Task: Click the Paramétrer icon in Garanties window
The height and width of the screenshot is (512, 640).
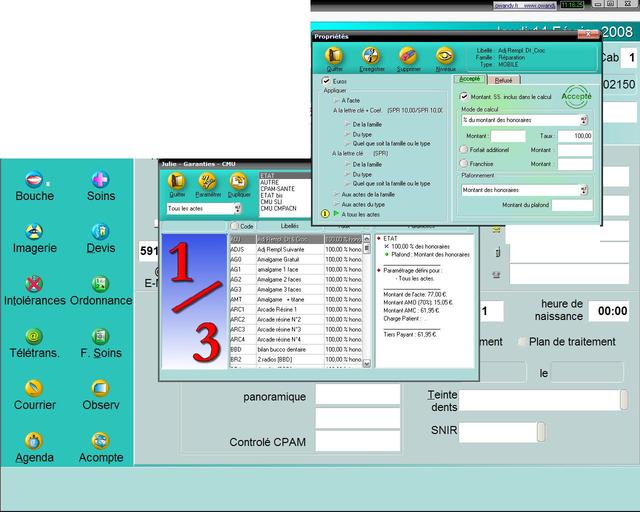Action: (x=208, y=182)
